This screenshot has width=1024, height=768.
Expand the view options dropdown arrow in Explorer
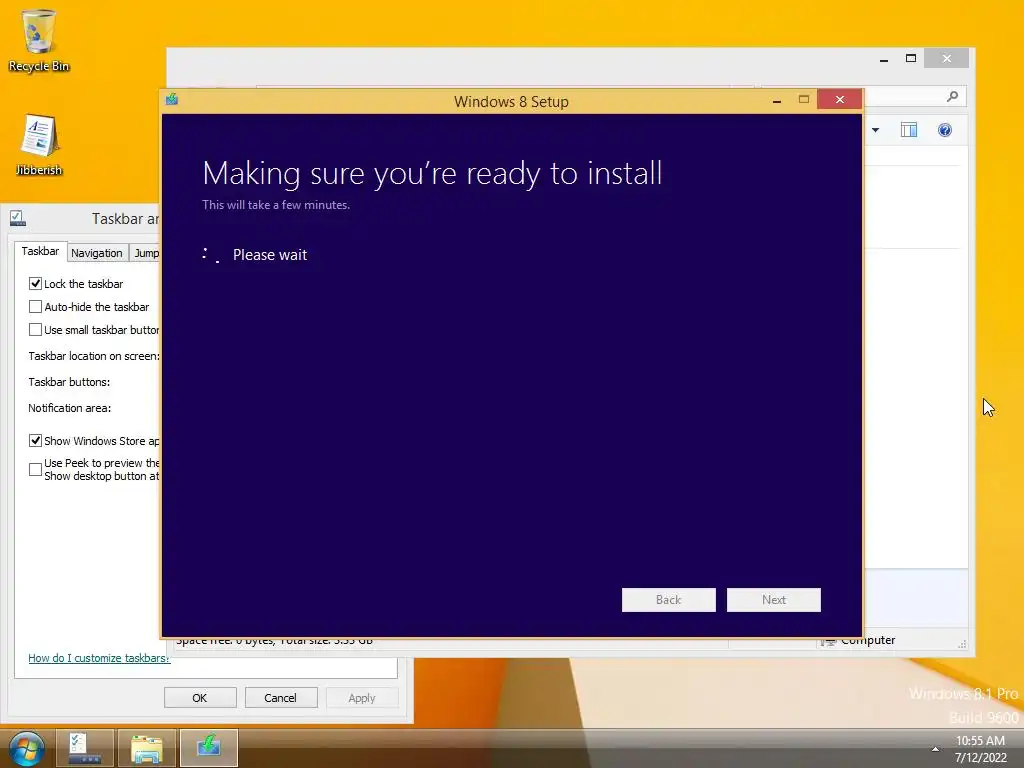click(x=875, y=130)
